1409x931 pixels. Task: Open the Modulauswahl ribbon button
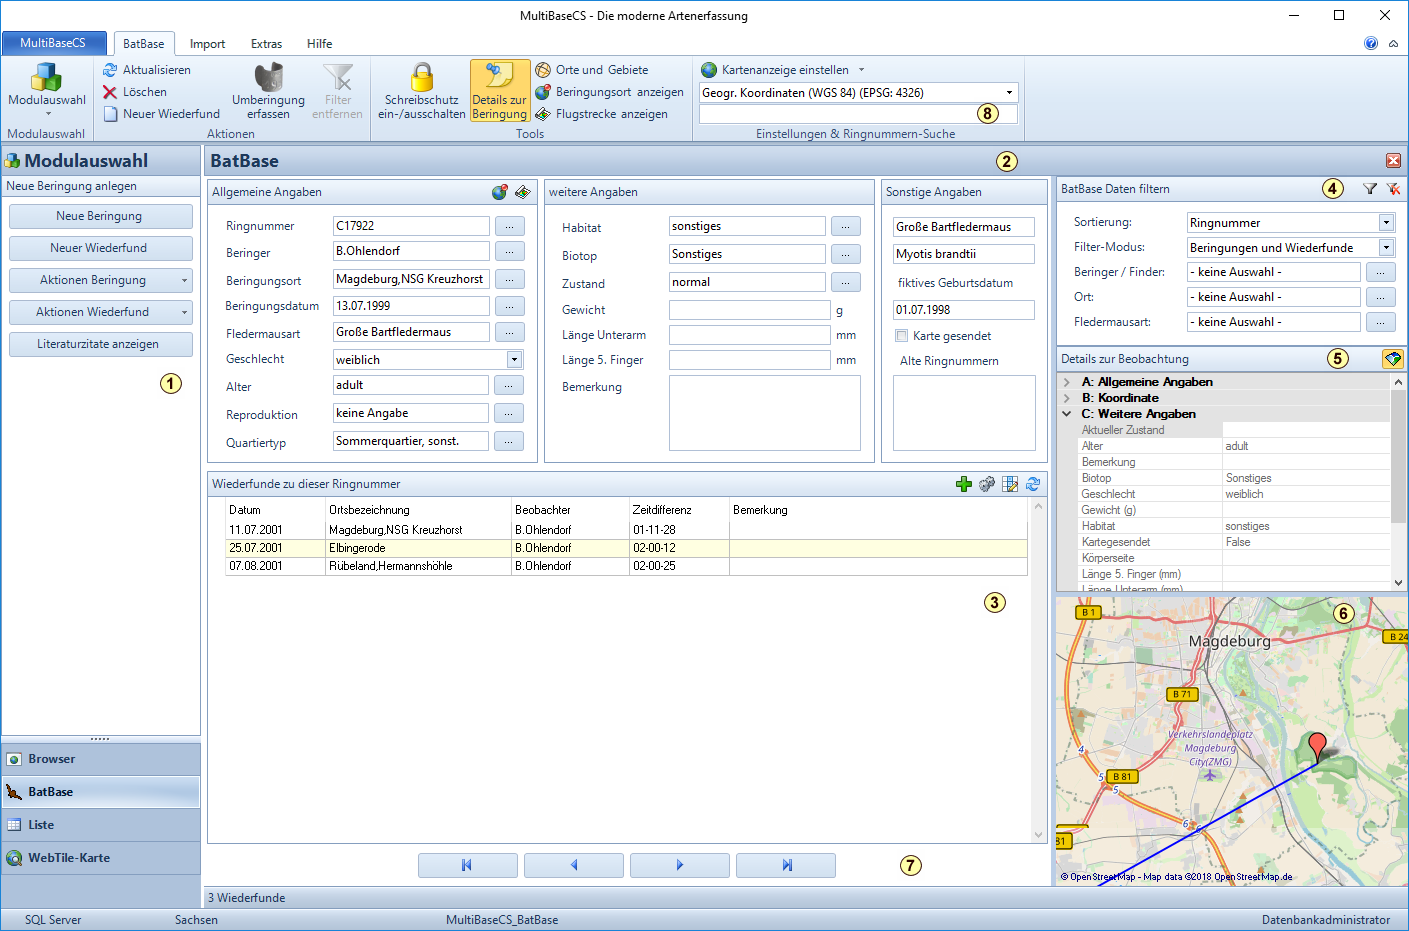[47, 91]
